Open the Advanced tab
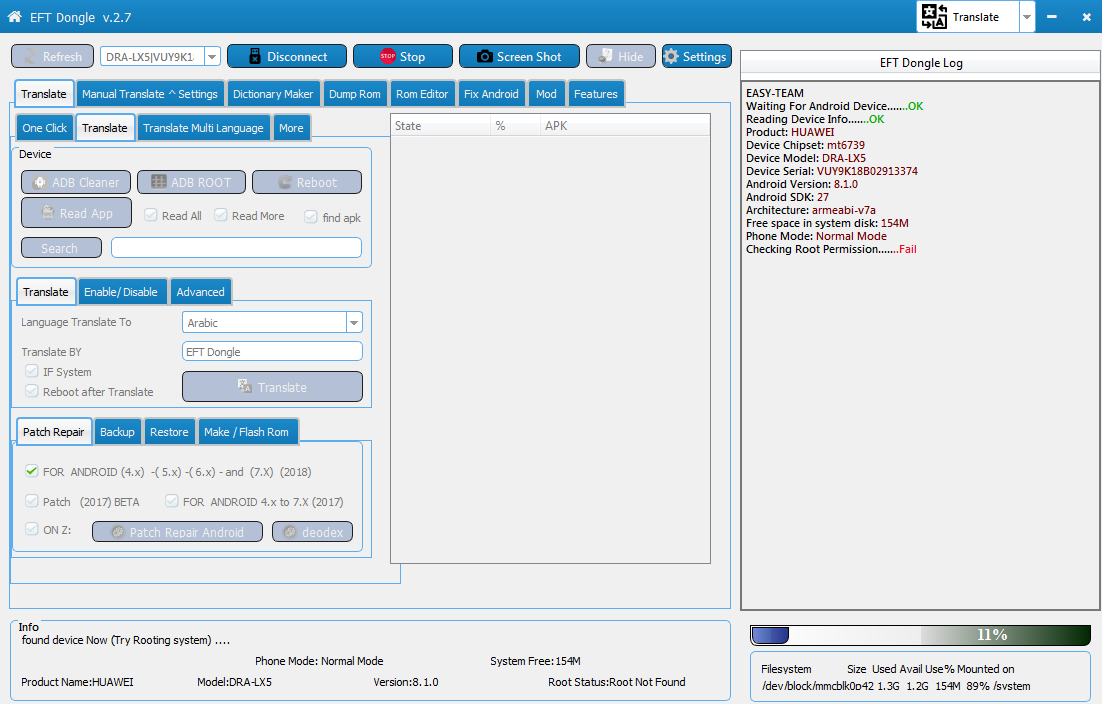The image size is (1102, 704). [200, 292]
